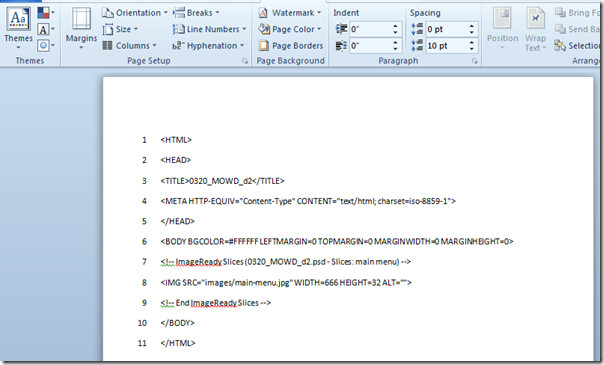This screenshot has height=365, width=604.
Task: Open Selection Pane button
Action: tap(577, 46)
